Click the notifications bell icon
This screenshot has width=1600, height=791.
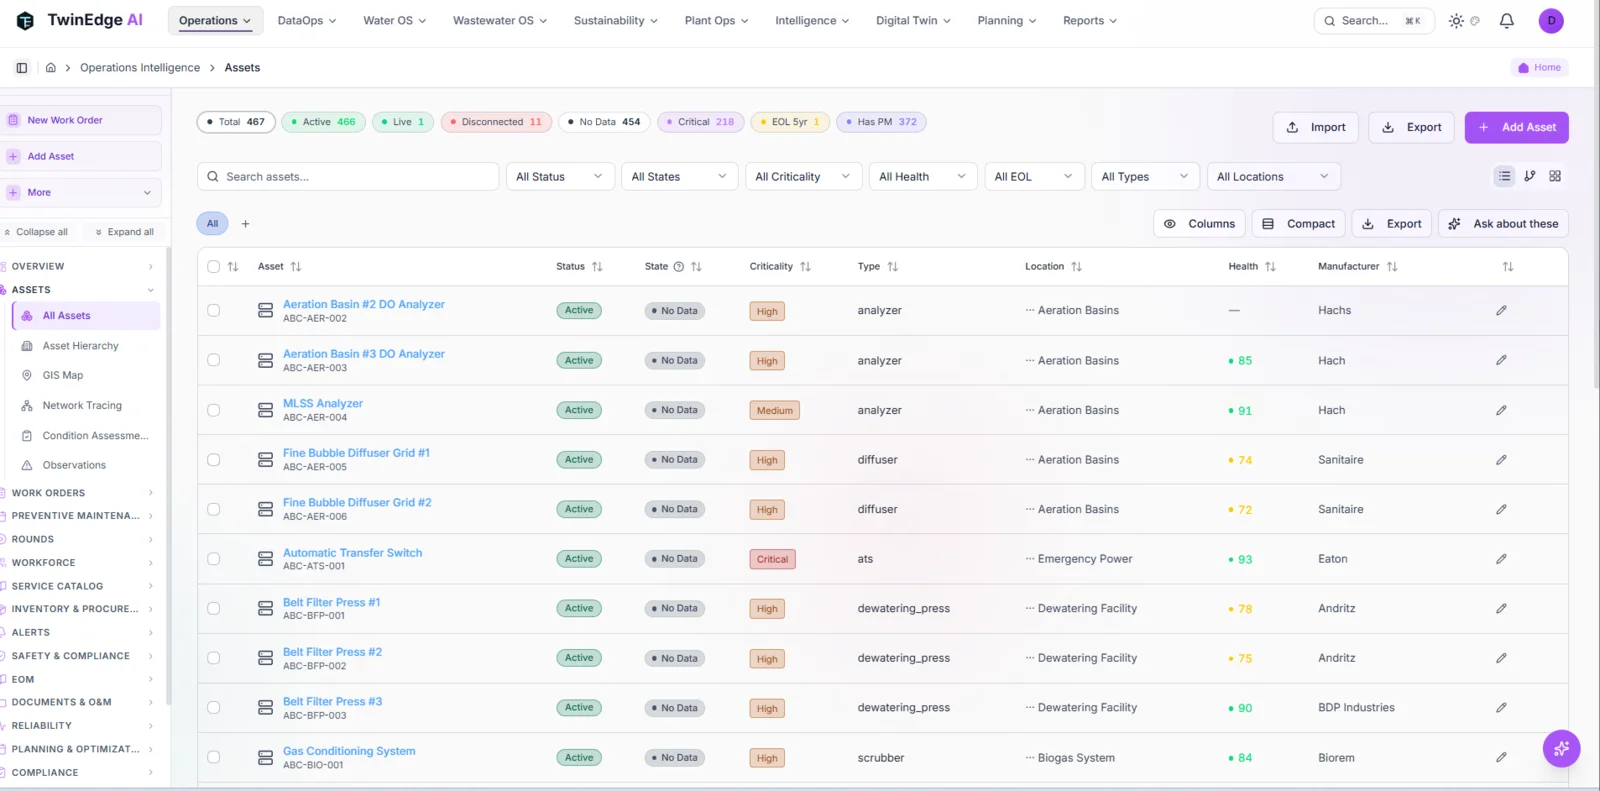pos(1506,20)
